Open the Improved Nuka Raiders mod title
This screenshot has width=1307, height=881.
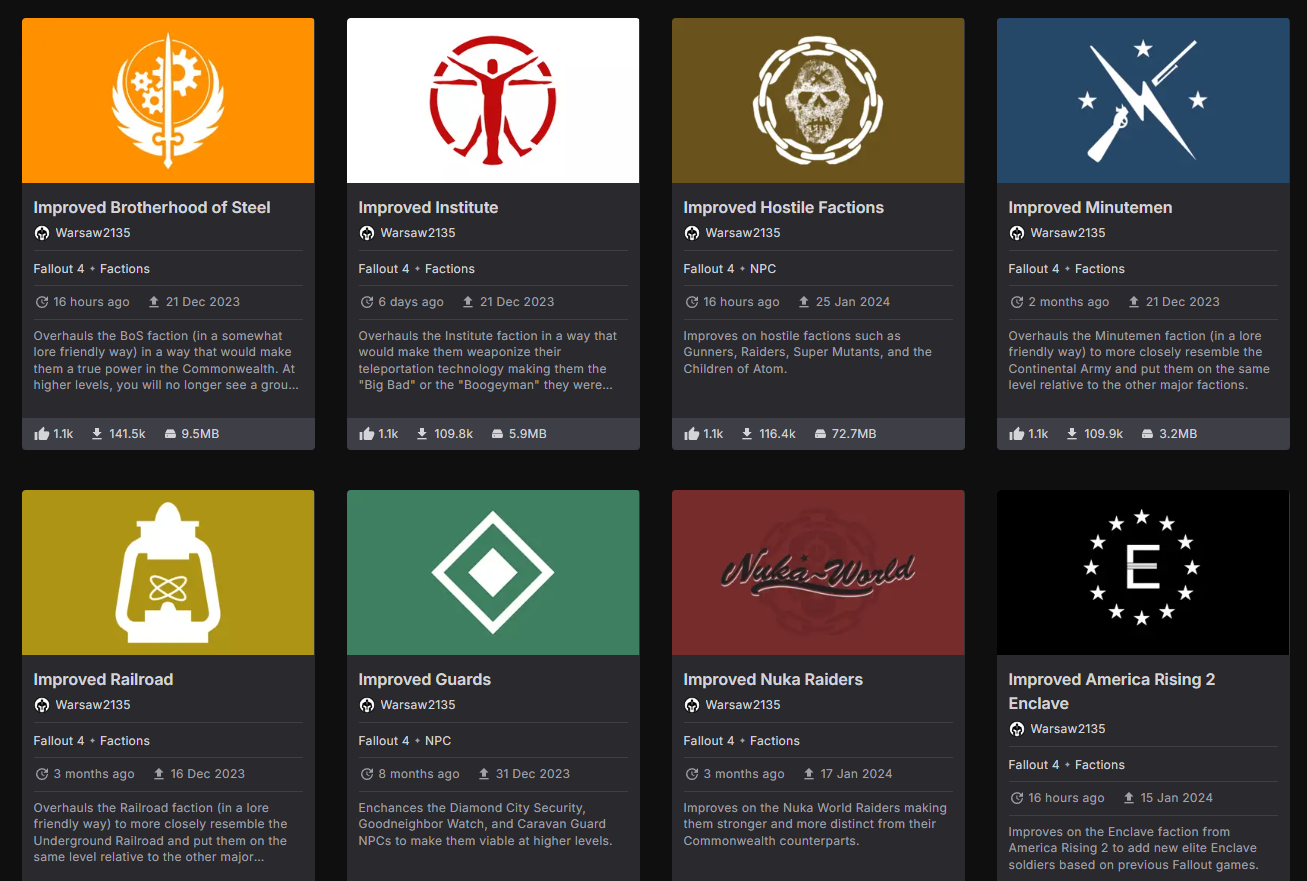(773, 680)
